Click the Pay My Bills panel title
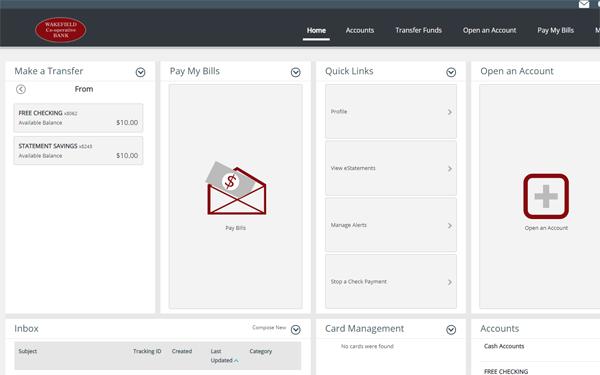 click(x=195, y=71)
